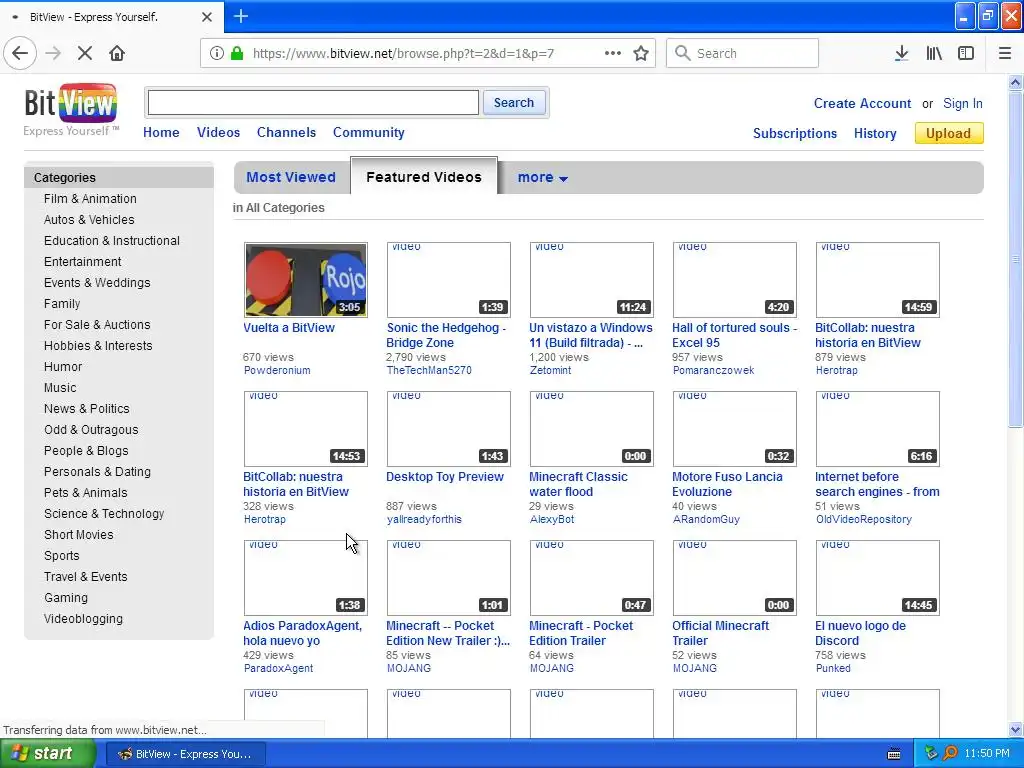This screenshot has height=768, width=1024.
Task: Click the Upload button
Action: tap(948, 133)
